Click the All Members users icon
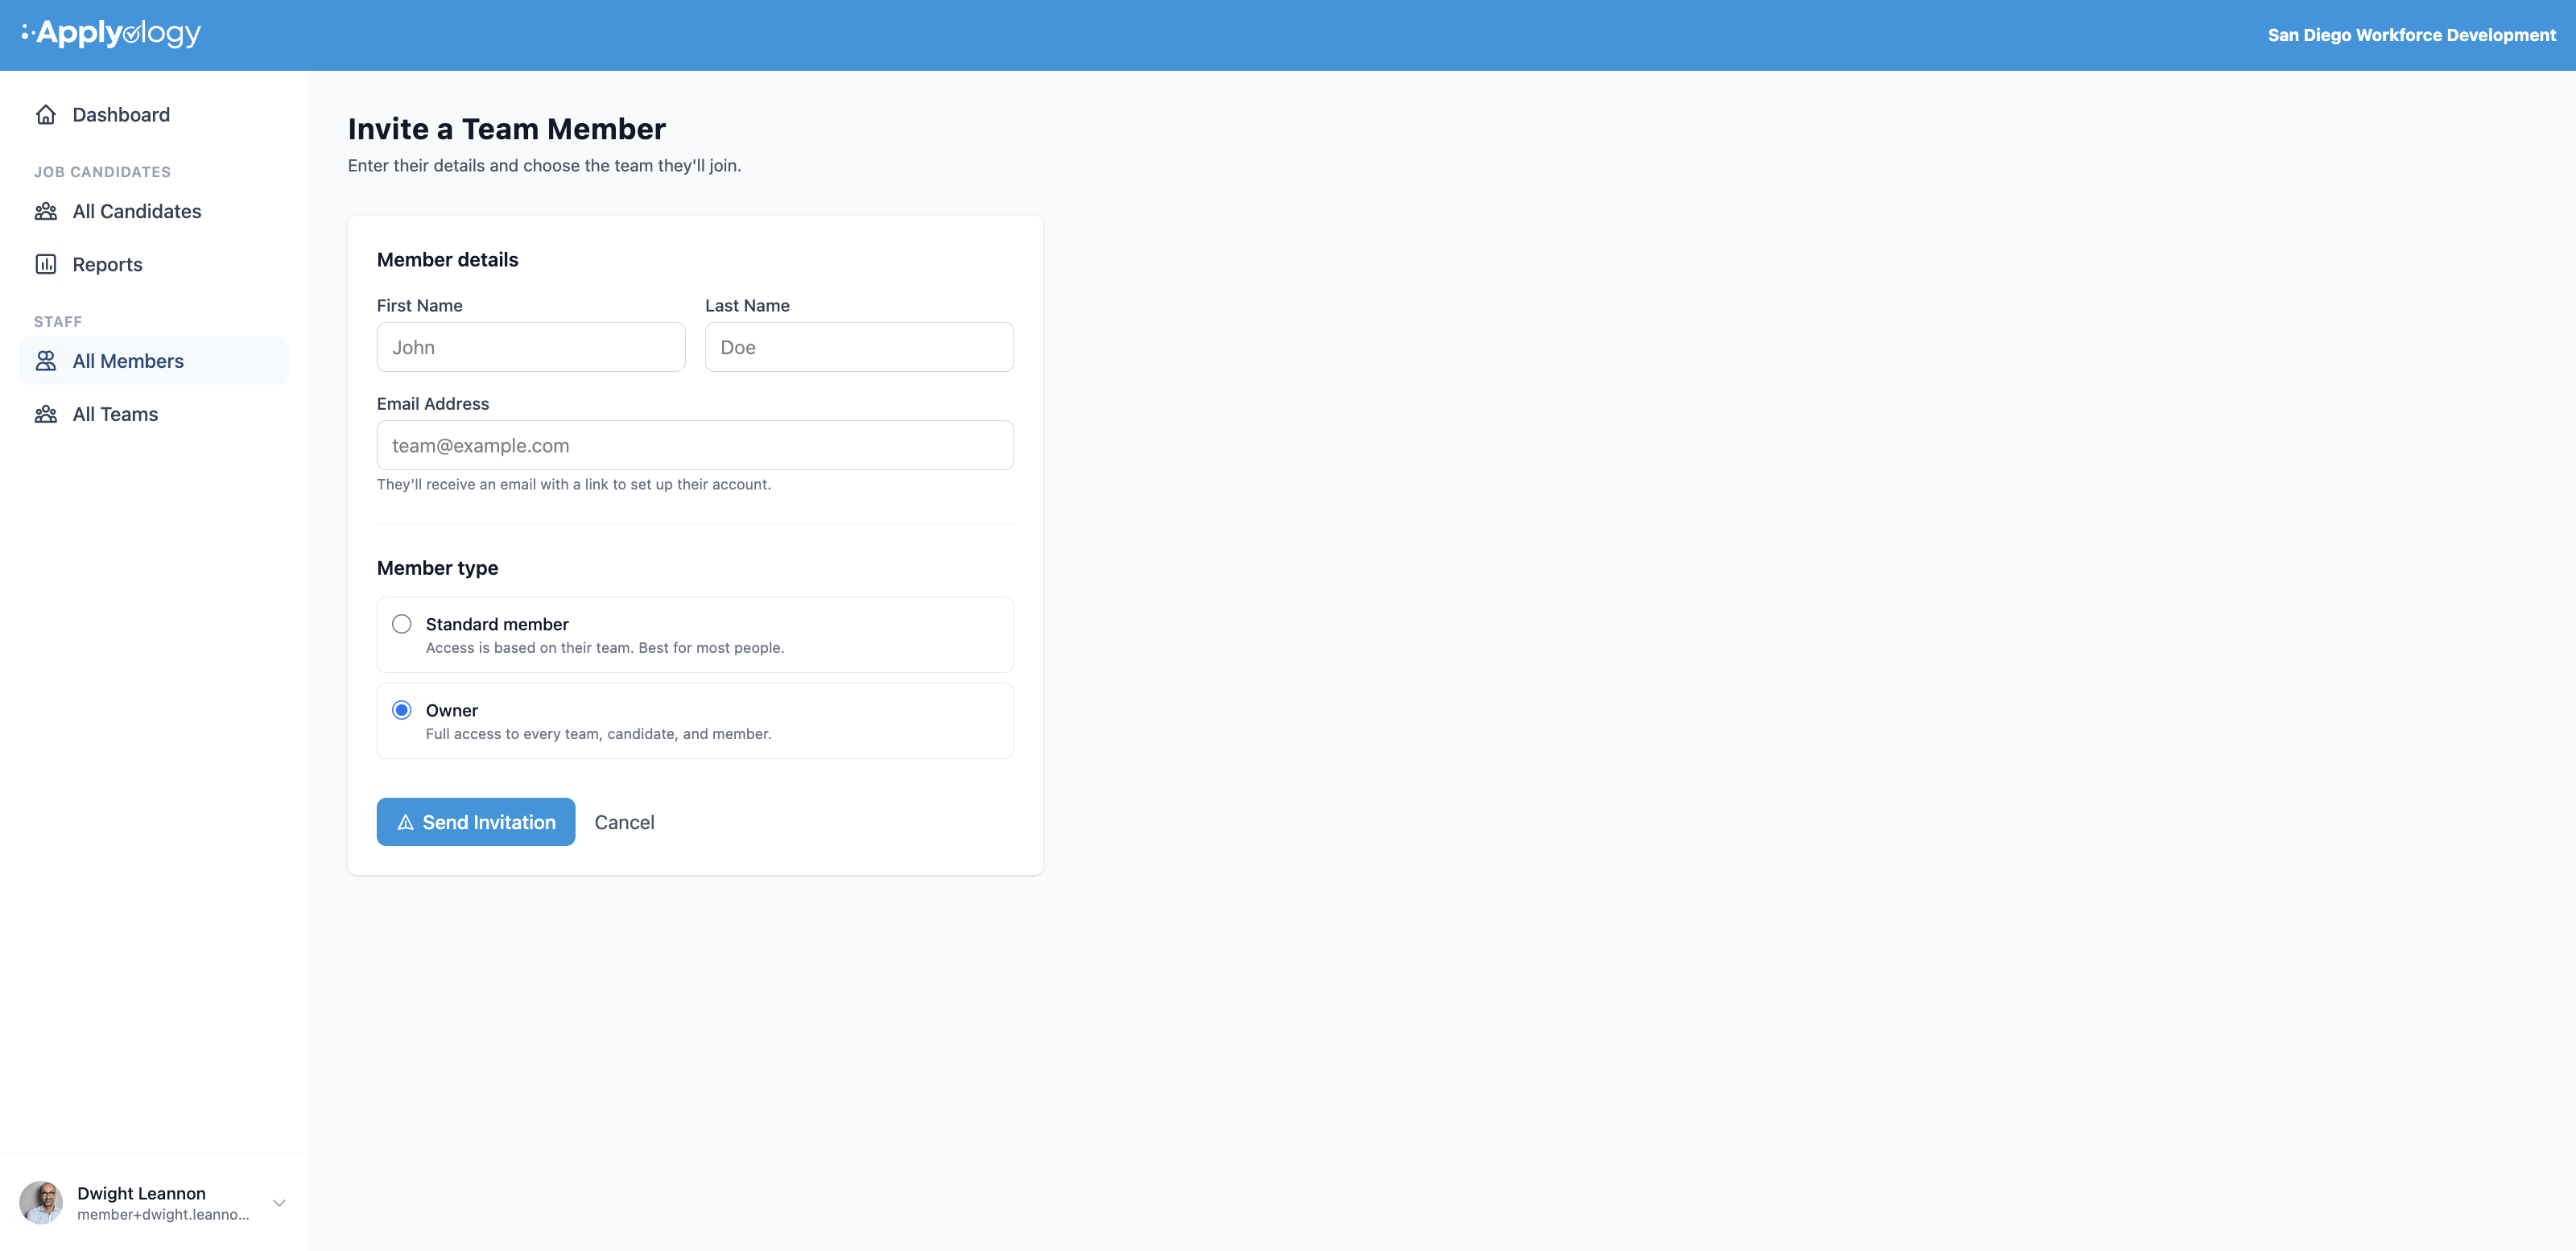This screenshot has width=2576, height=1251. coord(46,361)
